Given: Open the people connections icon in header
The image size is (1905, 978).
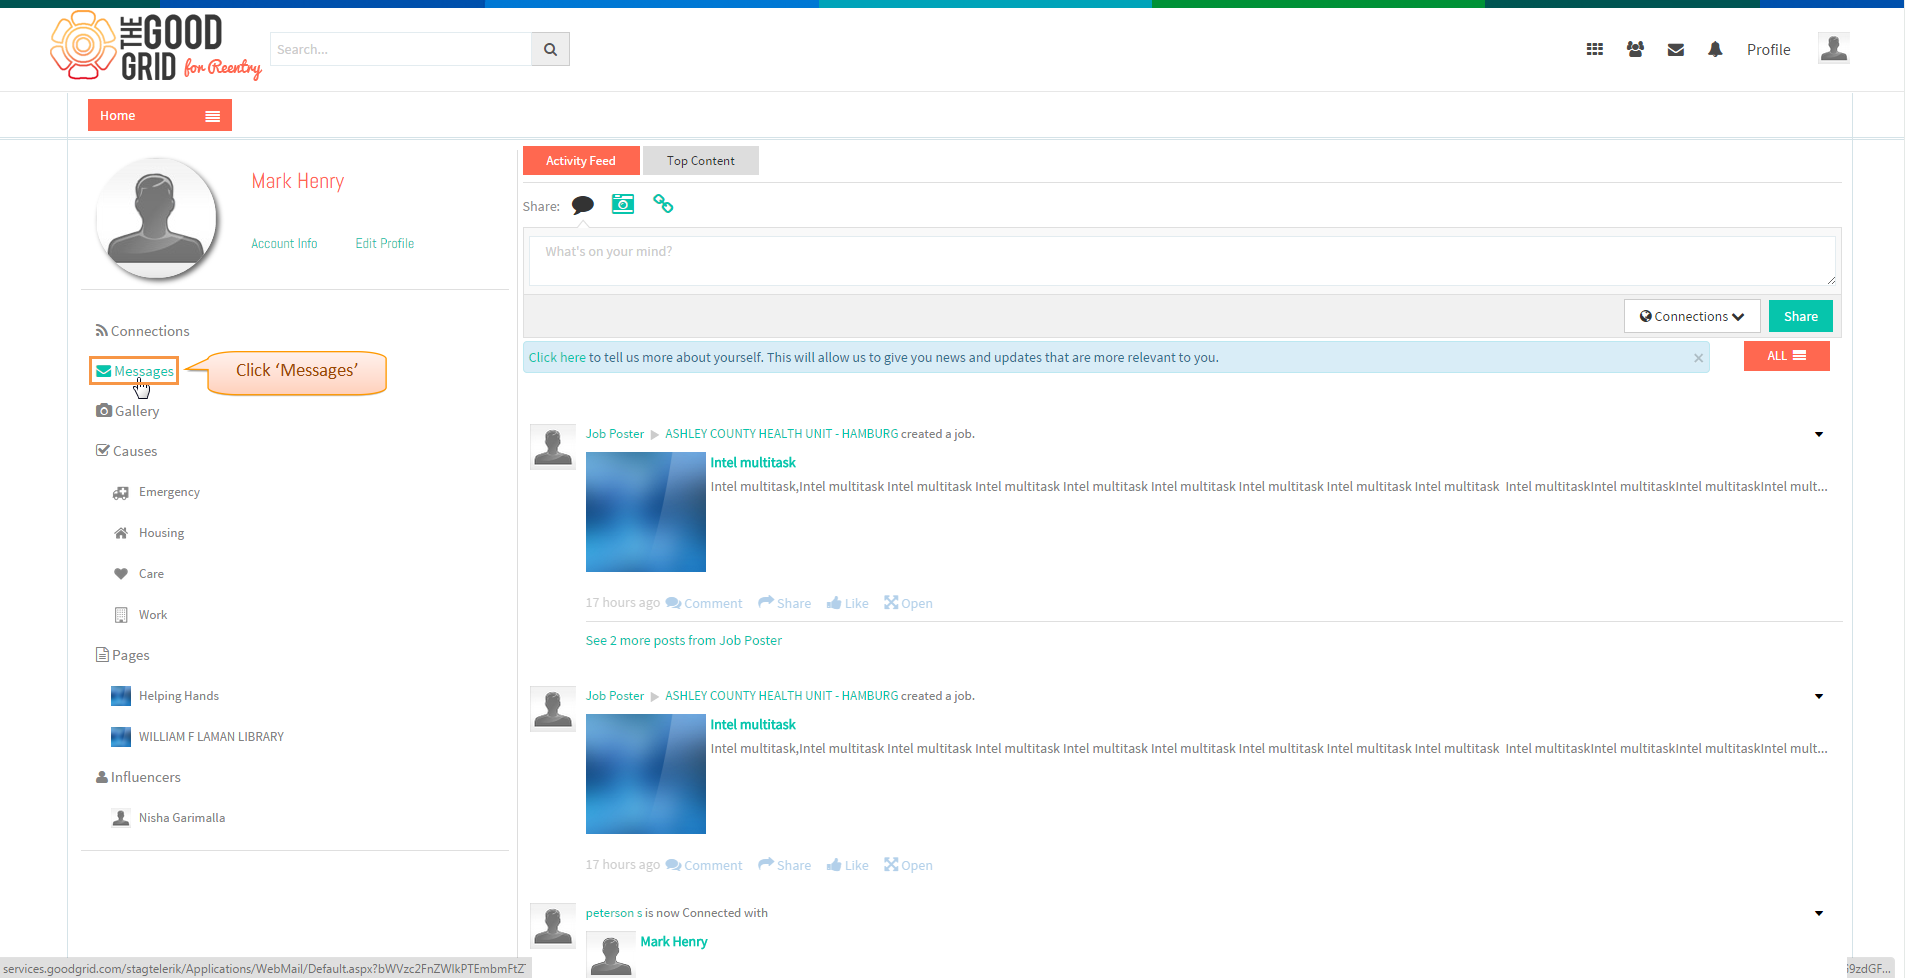Looking at the screenshot, I should point(1635,49).
